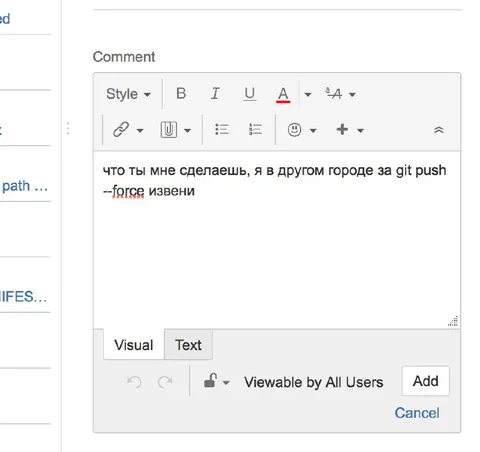Toggle italic formatting
Viewport: 480px width, 452px height.
(215, 94)
